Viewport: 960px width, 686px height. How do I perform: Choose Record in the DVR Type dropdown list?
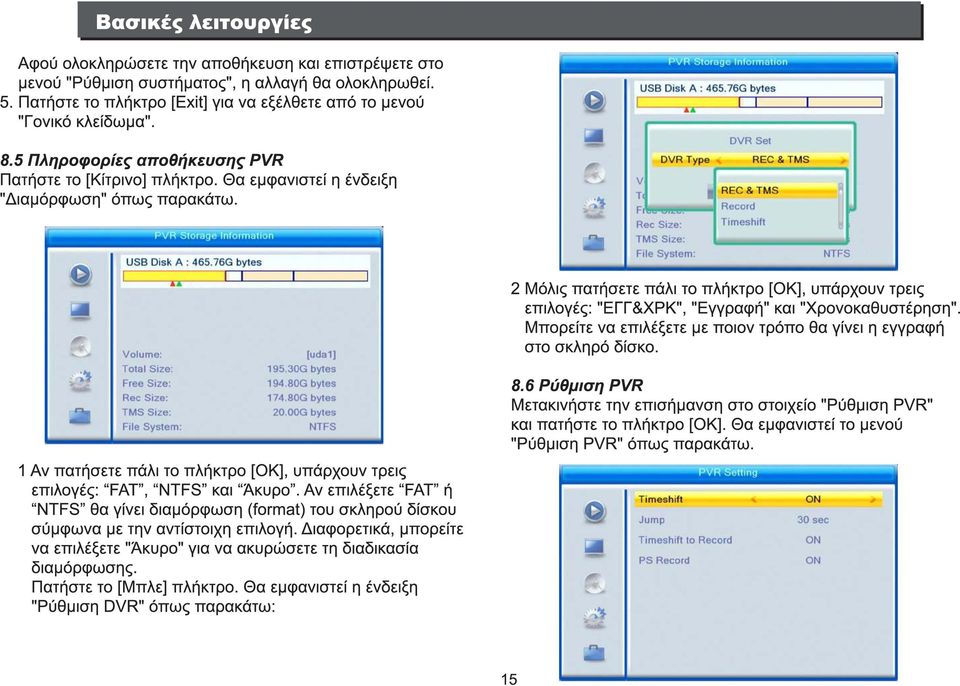pyautogui.click(x=738, y=206)
